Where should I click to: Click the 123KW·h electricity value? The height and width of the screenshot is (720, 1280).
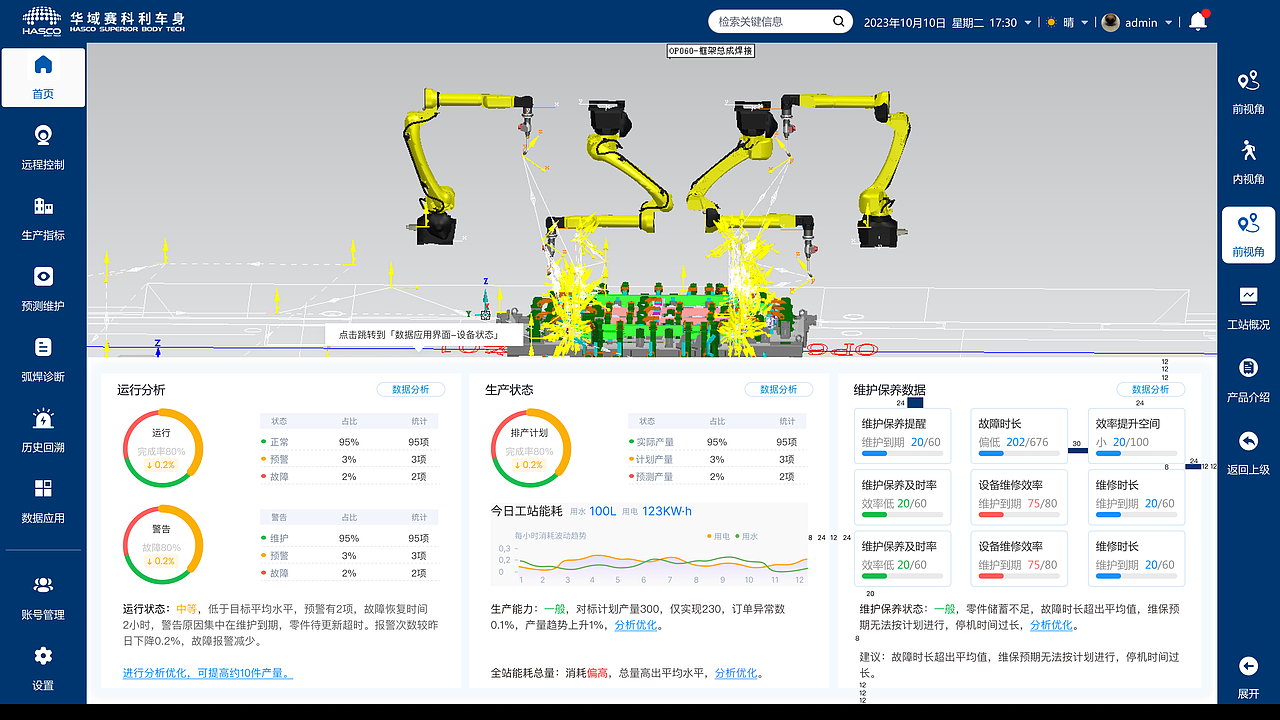[x=668, y=511]
